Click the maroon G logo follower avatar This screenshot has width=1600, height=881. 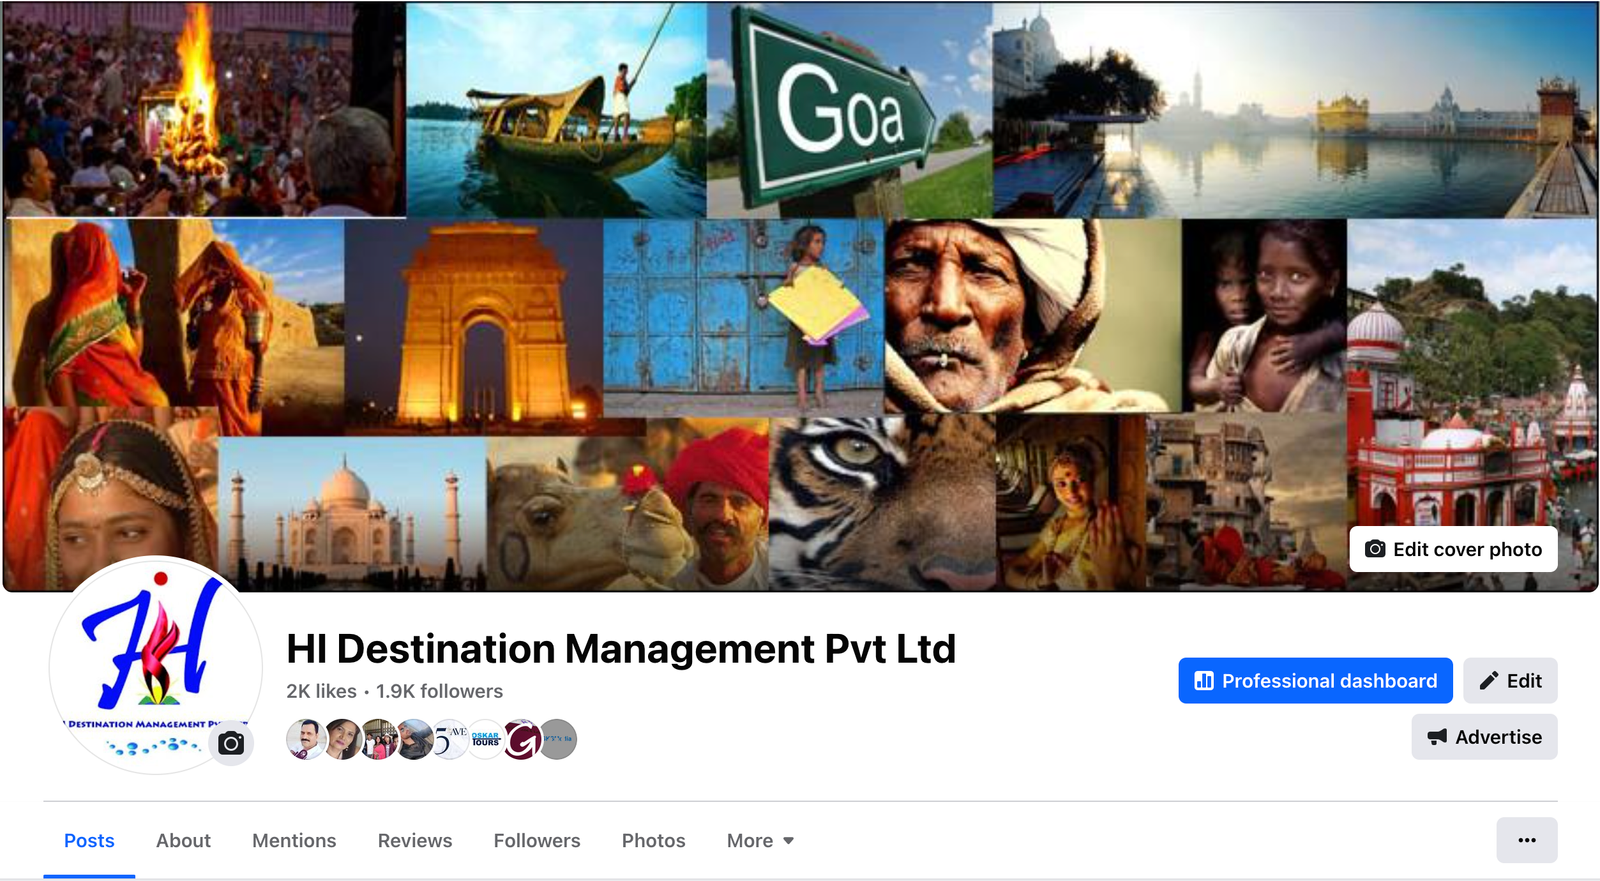click(x=522, y=739)
